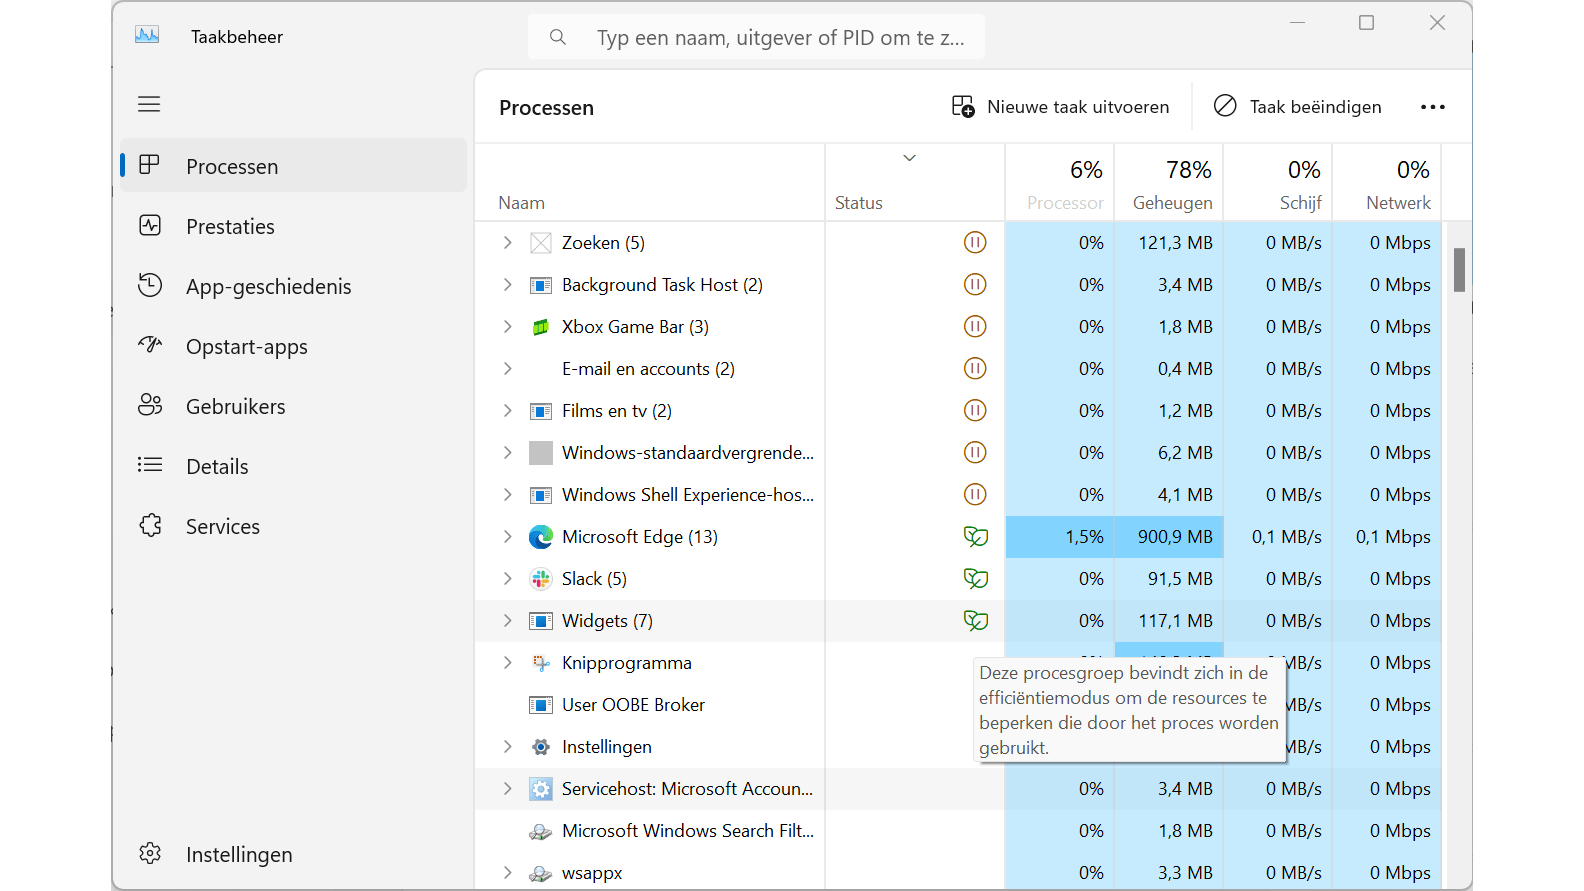Click the hamburger navigation menu icon

click(149, 104)
